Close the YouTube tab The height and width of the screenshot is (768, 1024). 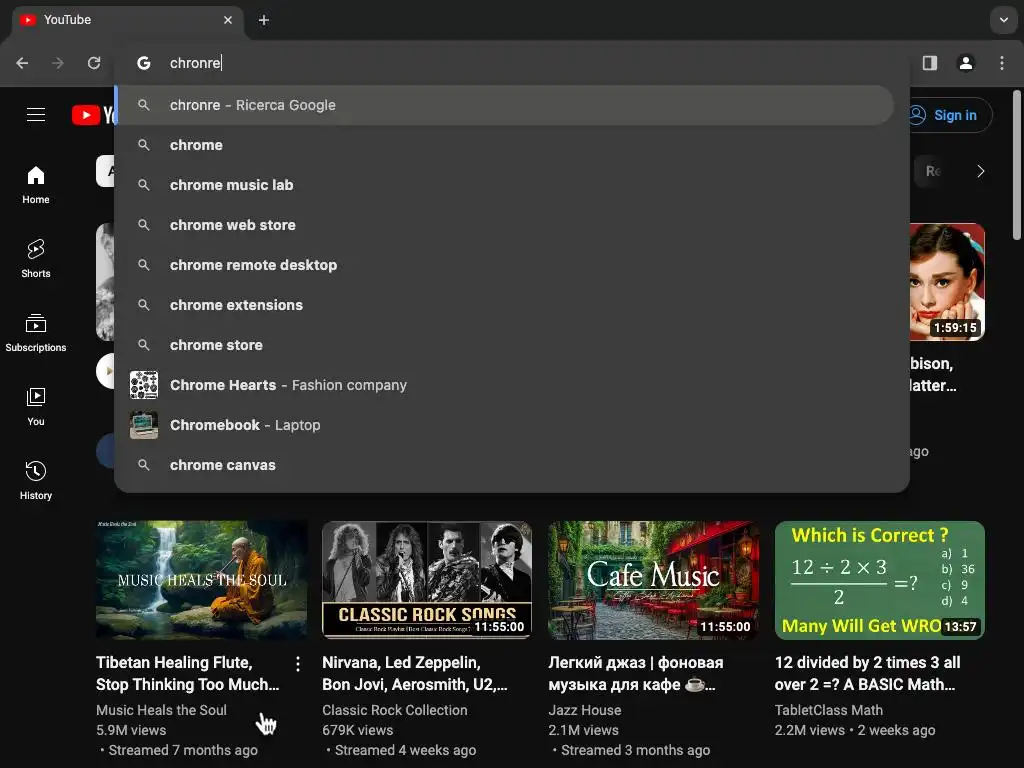coord(228,20)
